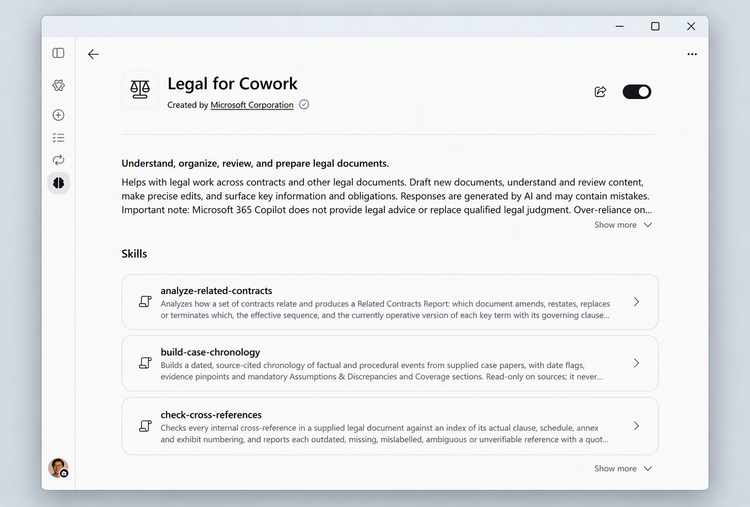This screenshot has width=750, height=507.
Task: Share Legal for Cowork via share icon
Action: point(600,92)
